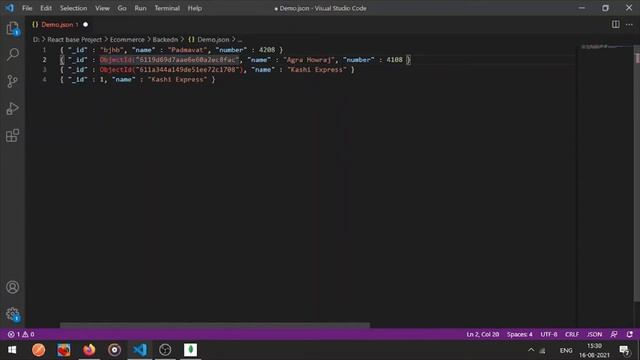Open the Terminal menu
This screenshot has height=360, width=640.
(x=167, y=8)
